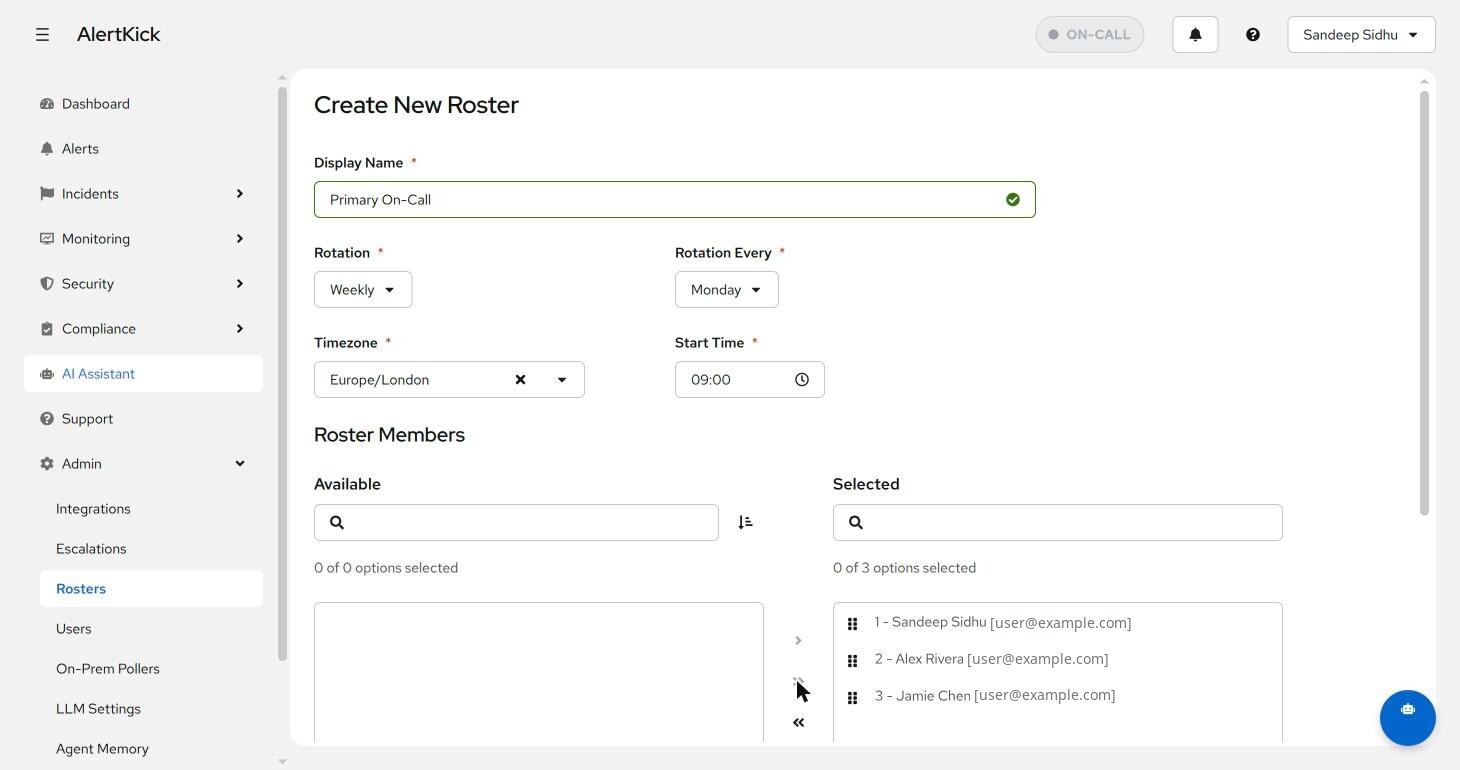Grab the drag handle for Jamie Chen
Screen dimensions: 1460x770
(853, 698)
